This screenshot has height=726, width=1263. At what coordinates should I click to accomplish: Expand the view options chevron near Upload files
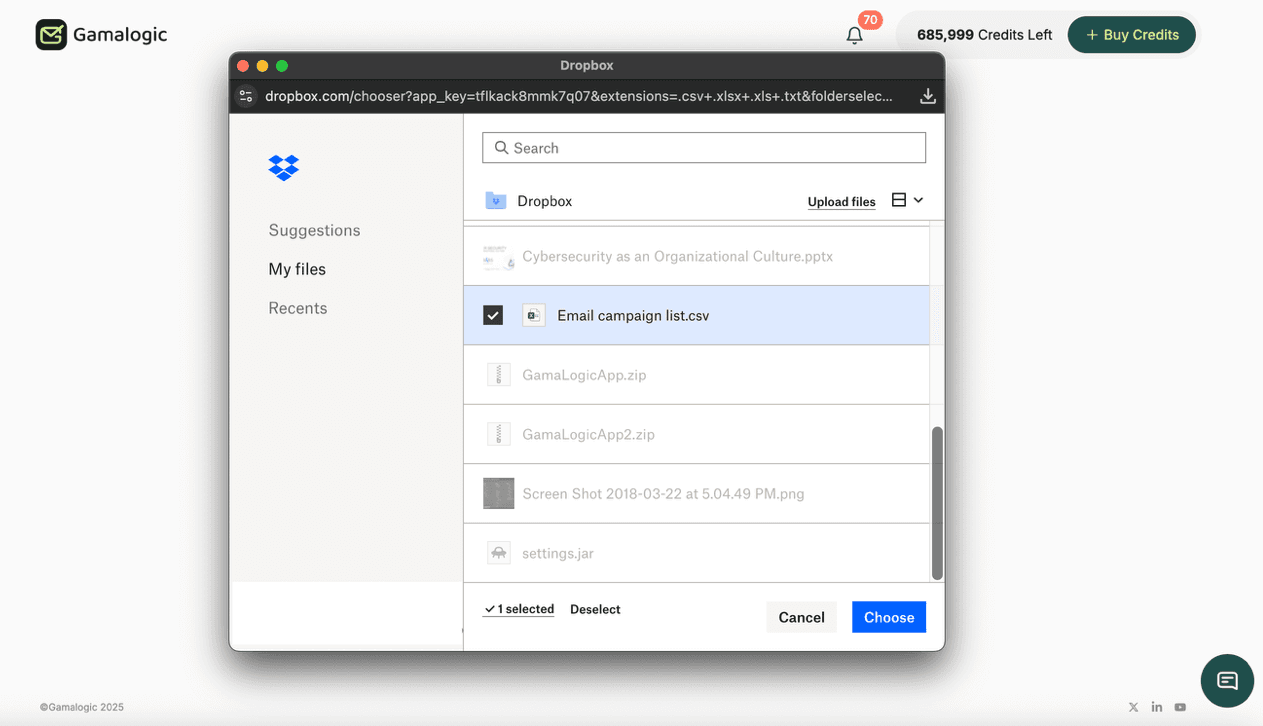pyautogui.click(x=916, y=199)
